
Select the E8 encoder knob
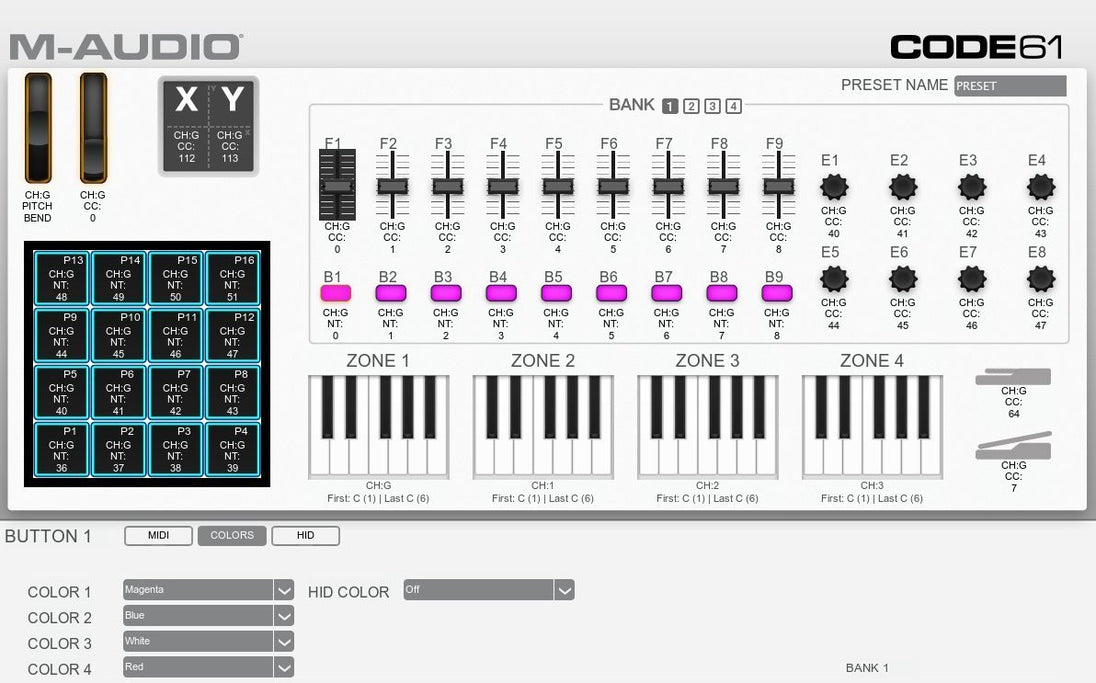(1040, 279)
